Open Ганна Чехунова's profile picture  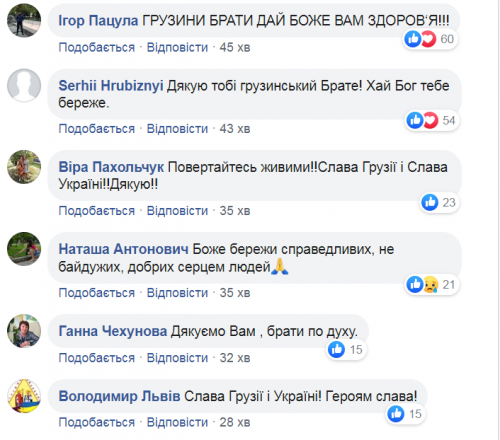pos(24,331)
